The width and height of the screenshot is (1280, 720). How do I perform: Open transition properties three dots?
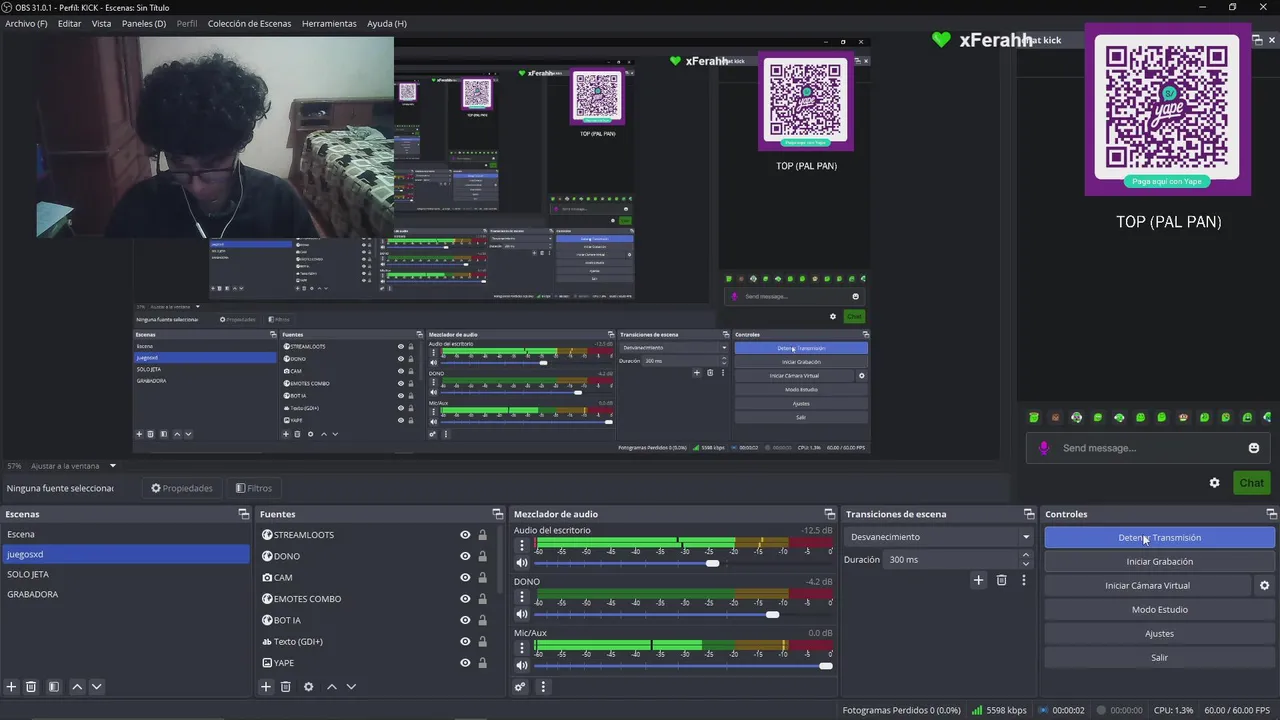point(1023,580)
